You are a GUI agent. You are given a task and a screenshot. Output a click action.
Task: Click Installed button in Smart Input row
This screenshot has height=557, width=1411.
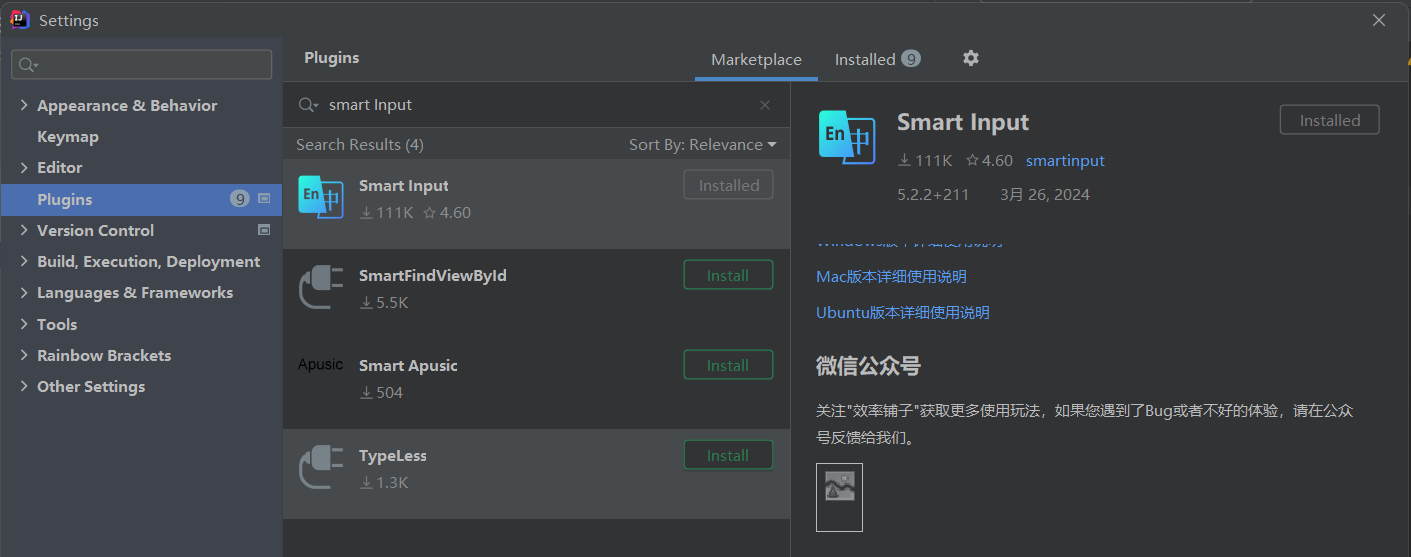[x=728, y=185]
